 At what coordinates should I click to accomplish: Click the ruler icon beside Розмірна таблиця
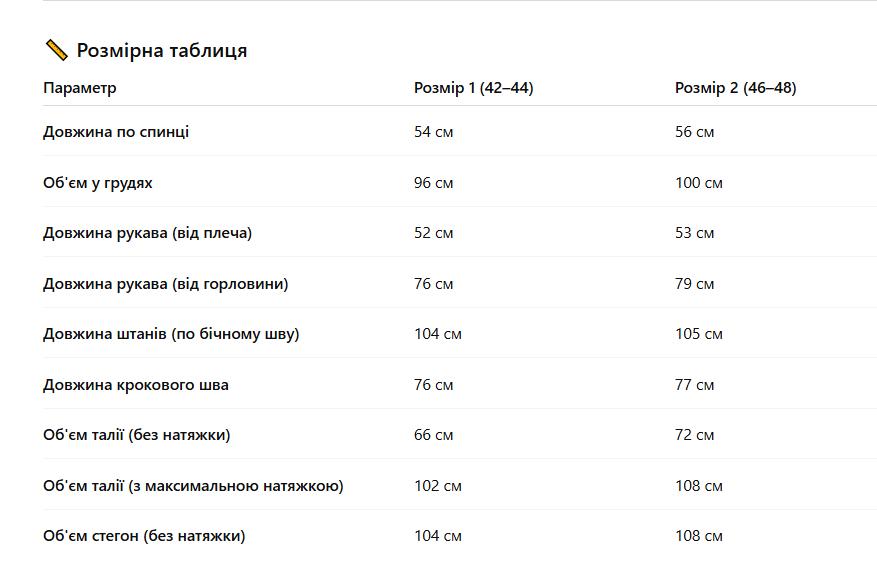pyautogui.click(x=56, y=50)
